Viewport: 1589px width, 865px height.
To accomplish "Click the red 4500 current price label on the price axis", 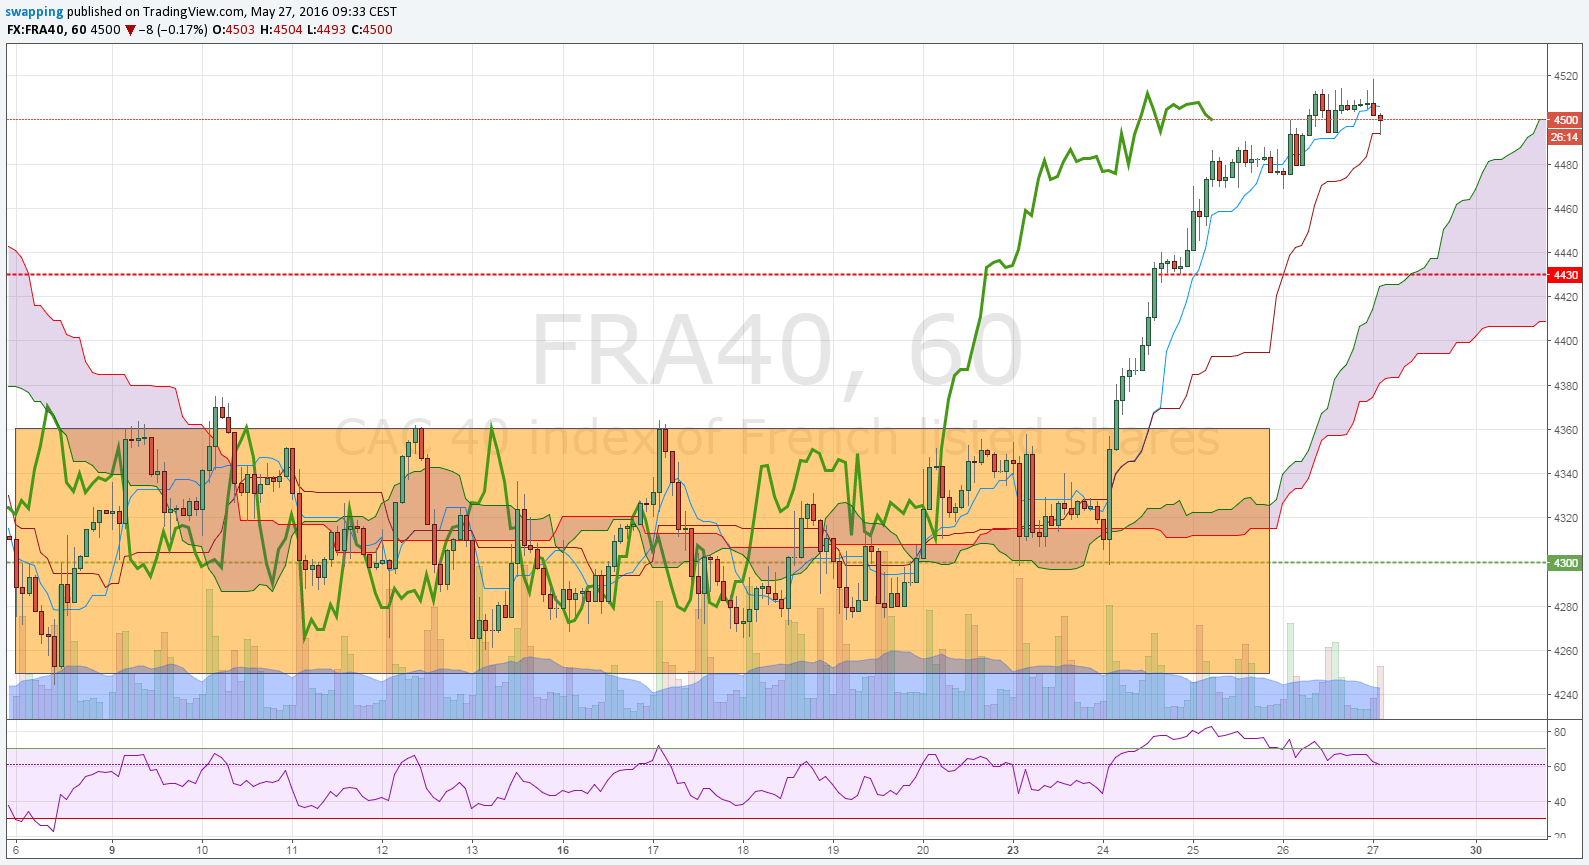I will tap(1565, 120).
